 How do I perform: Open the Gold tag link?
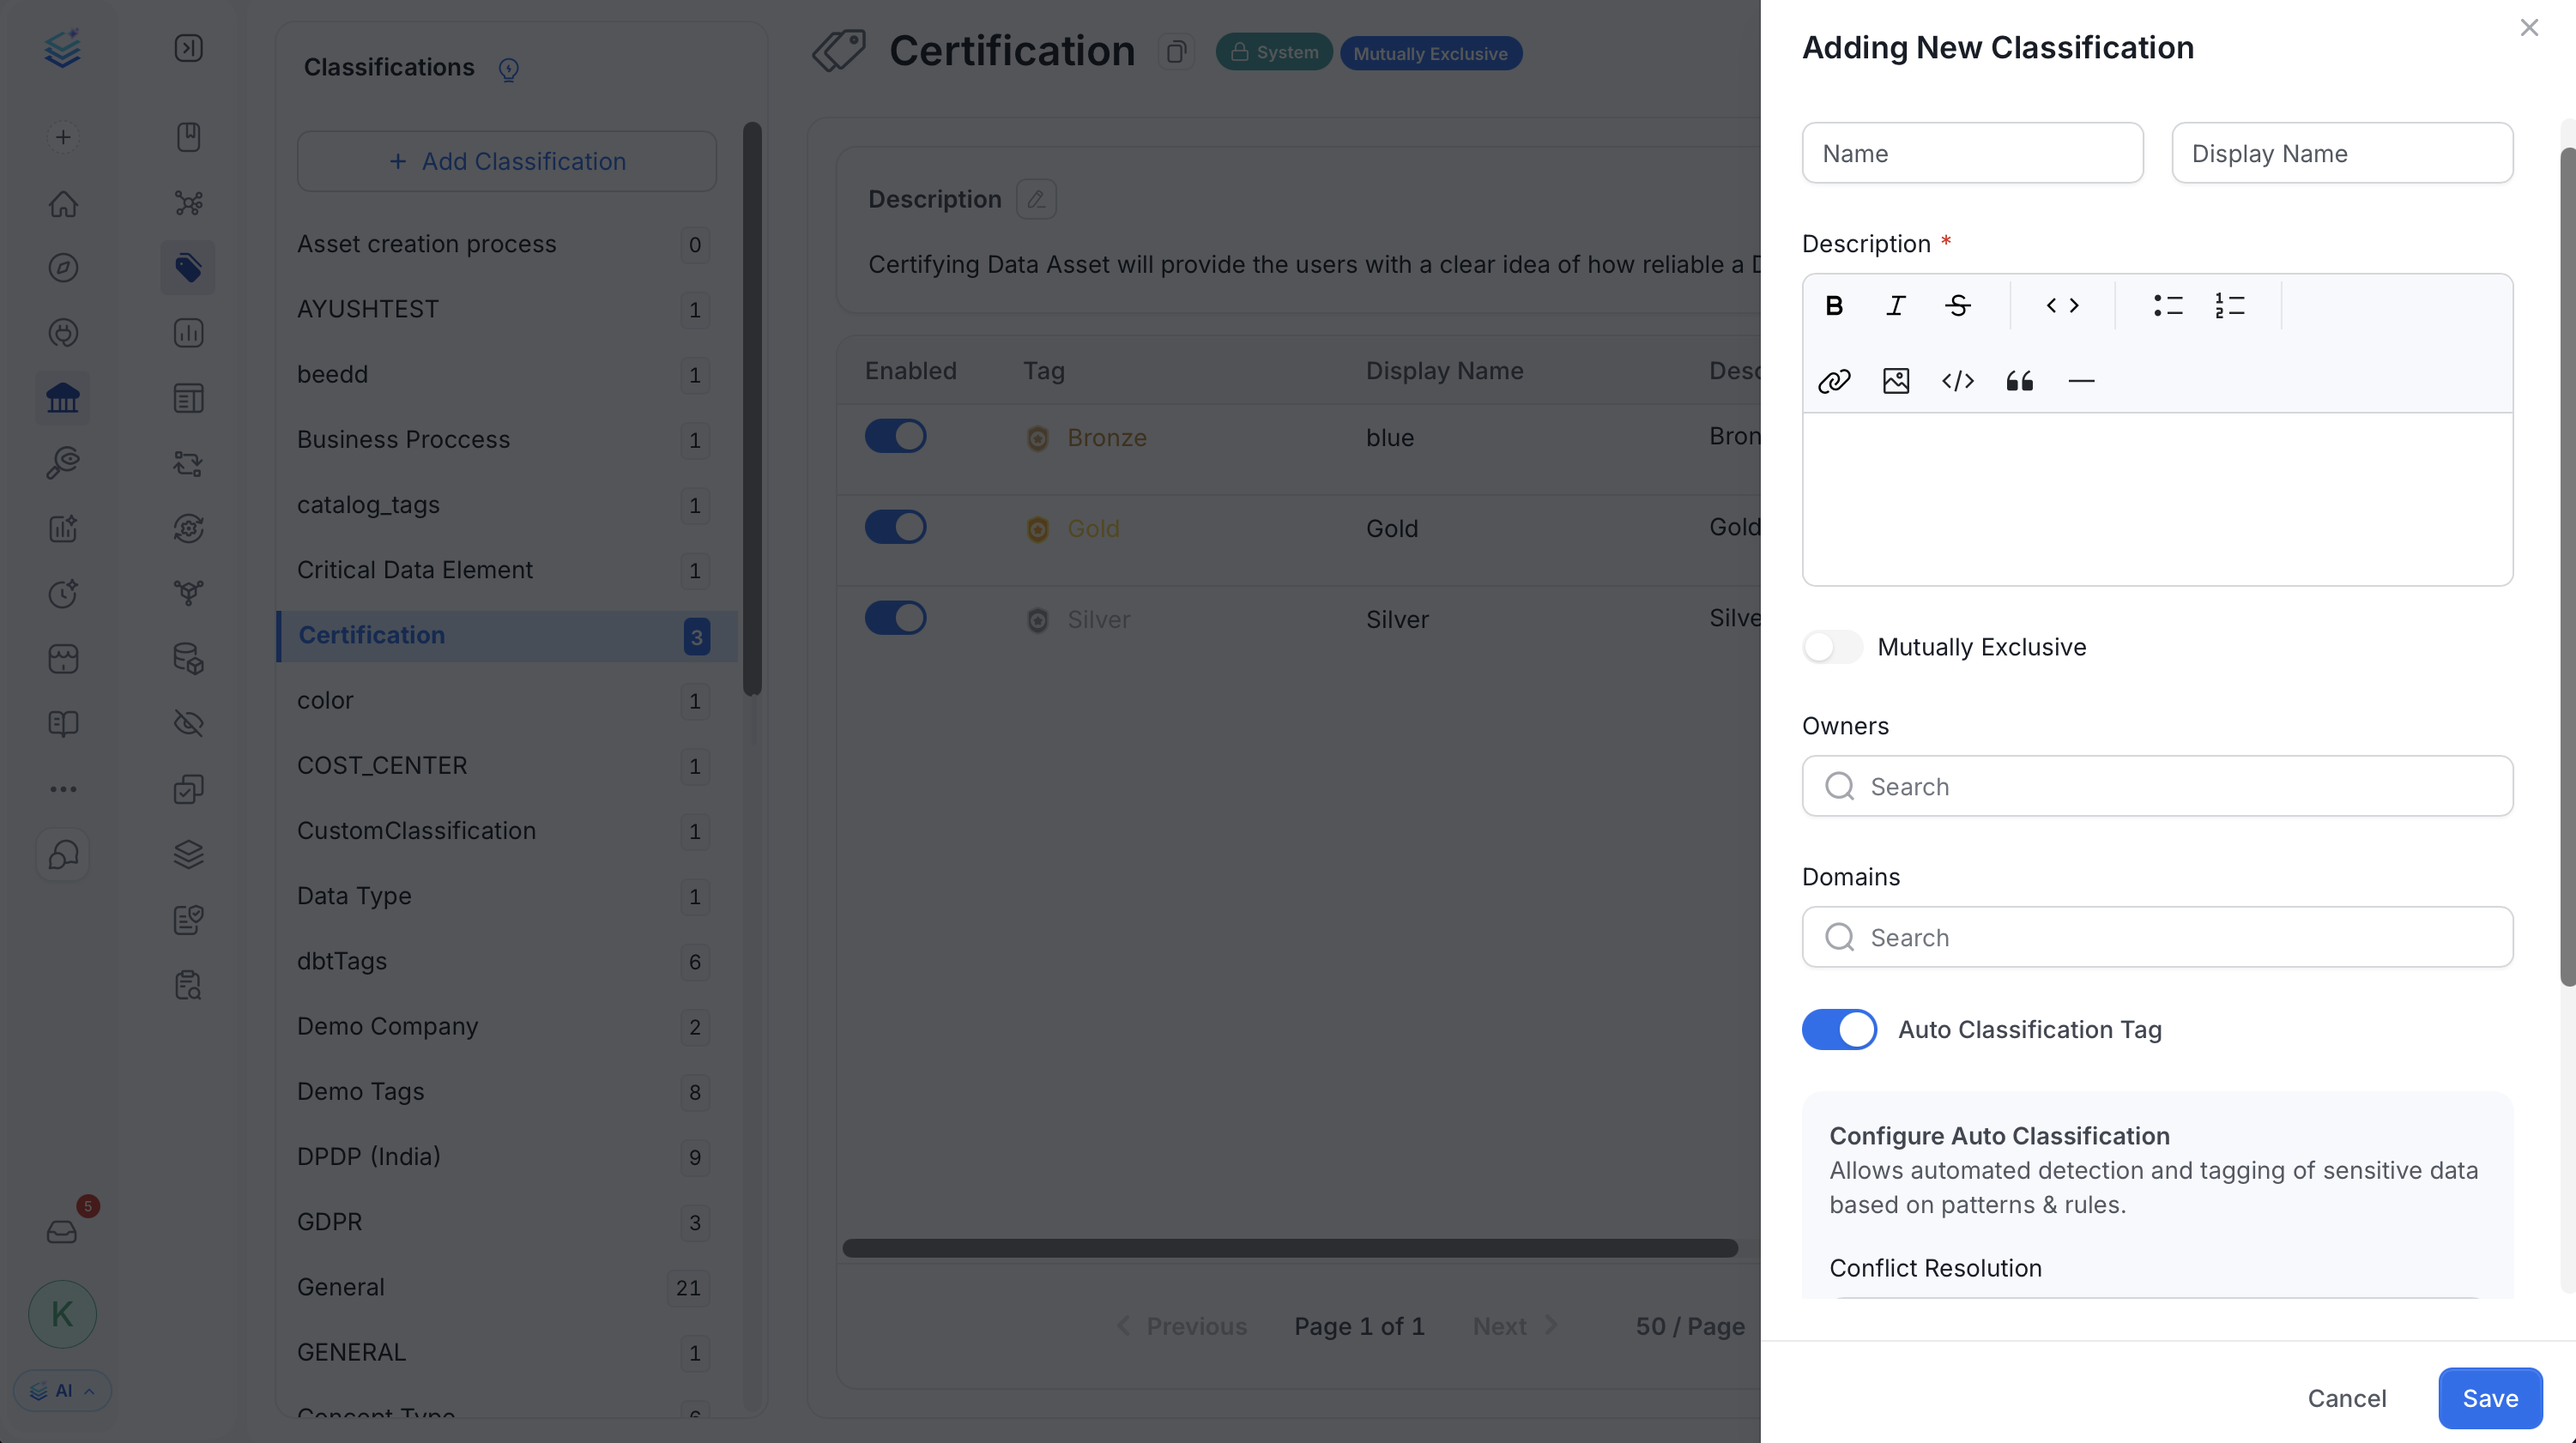point(1093,529)
